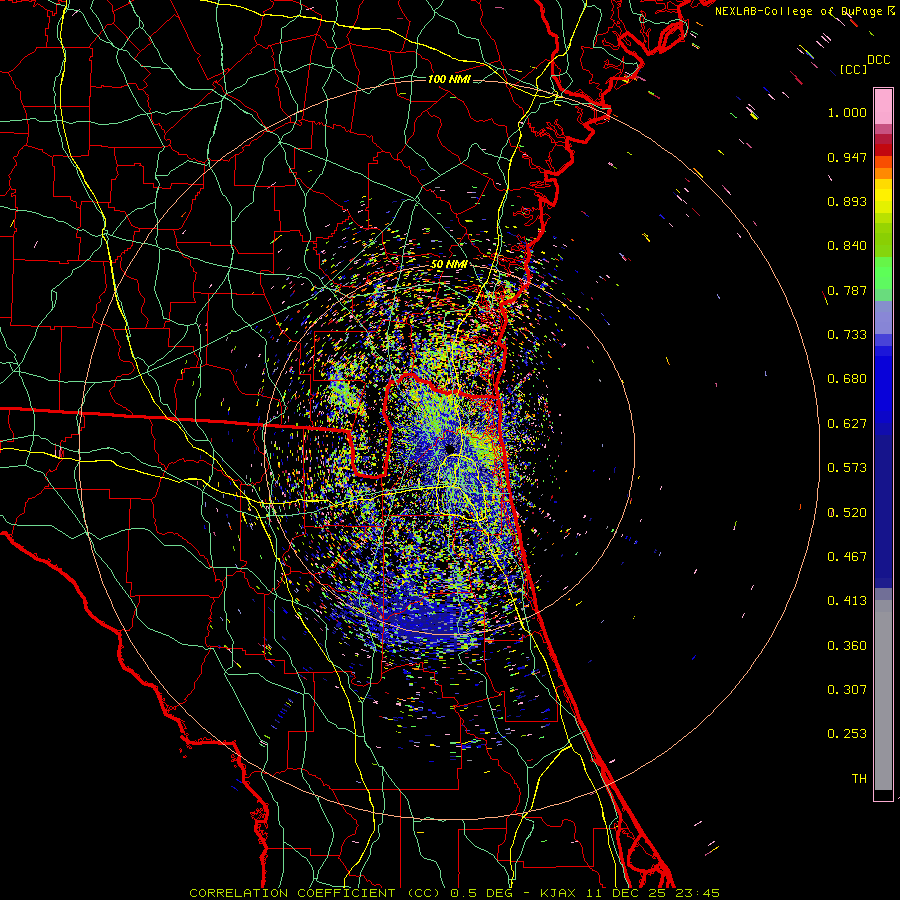Image resolution: width=900 pixels, height=900 pixels.
Task: Select the 0.680 scale value
Action: point(847,379)
